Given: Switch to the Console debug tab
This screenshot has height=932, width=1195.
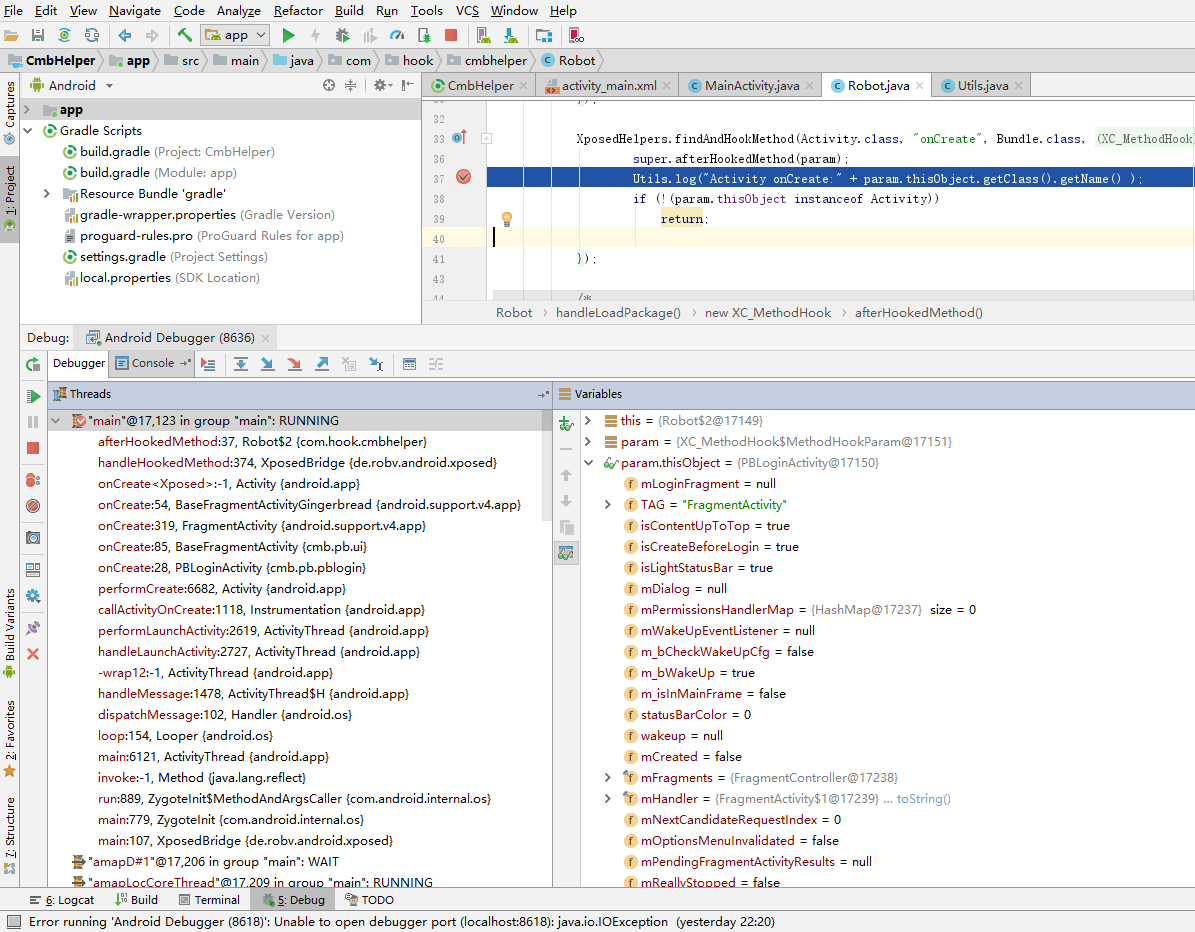Looking at the screenshot, I should (152, 364).
